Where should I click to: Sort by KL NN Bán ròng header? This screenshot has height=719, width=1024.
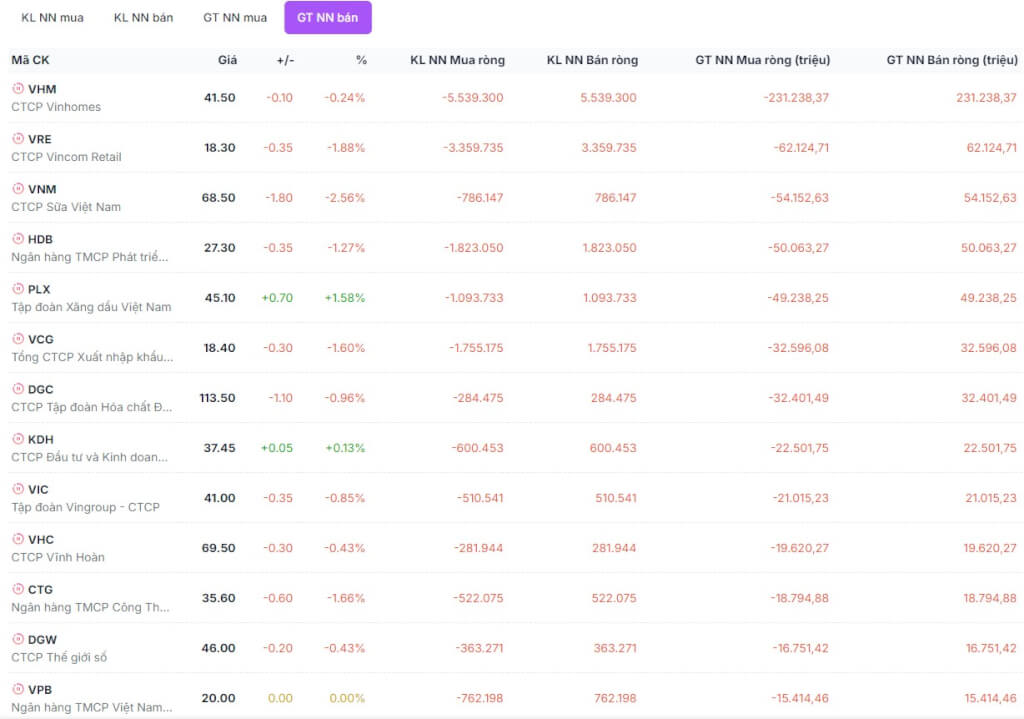[592, 60]
